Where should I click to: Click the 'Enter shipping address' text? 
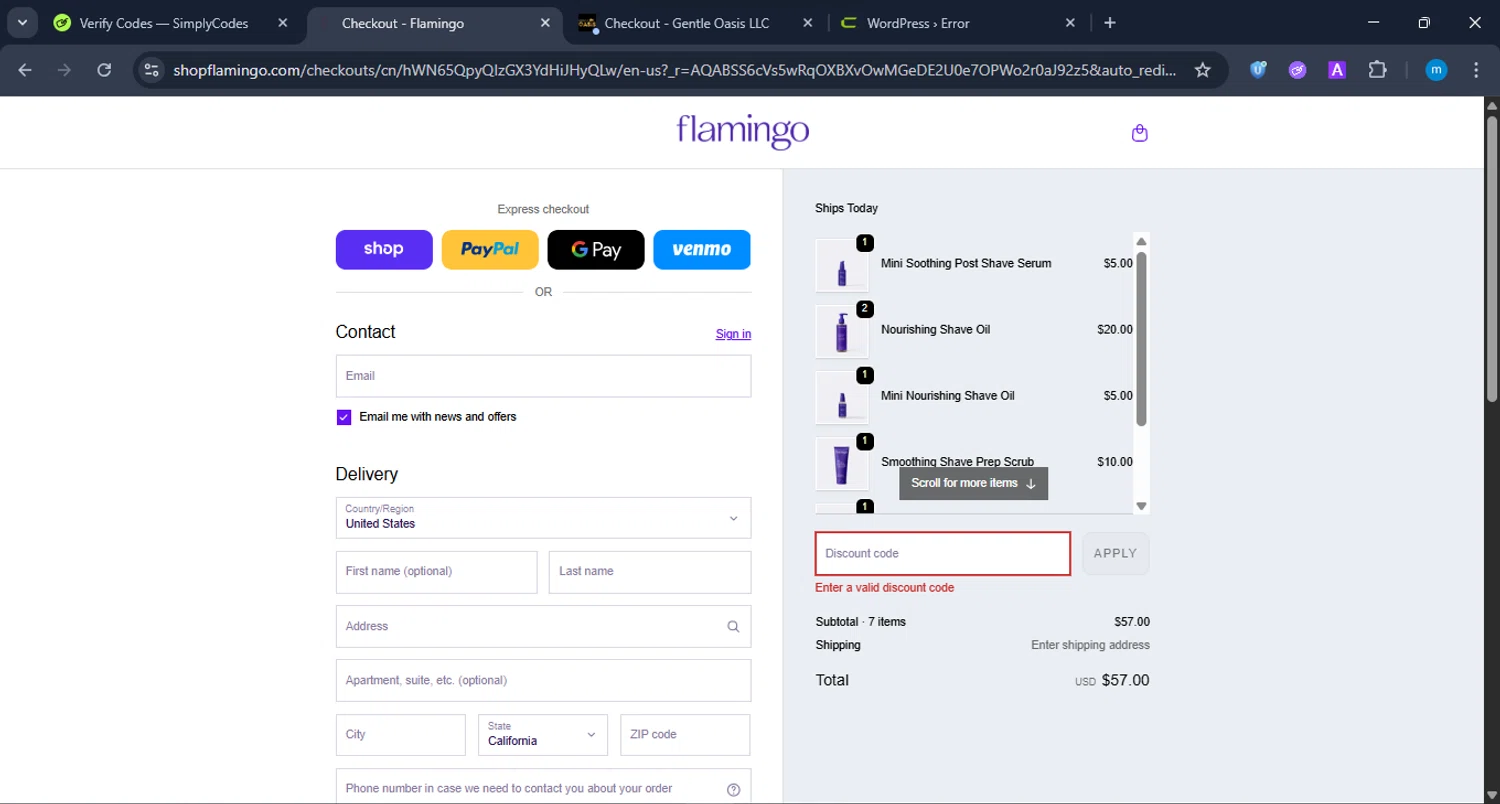pyautogui.click(x=1090, y=646)
